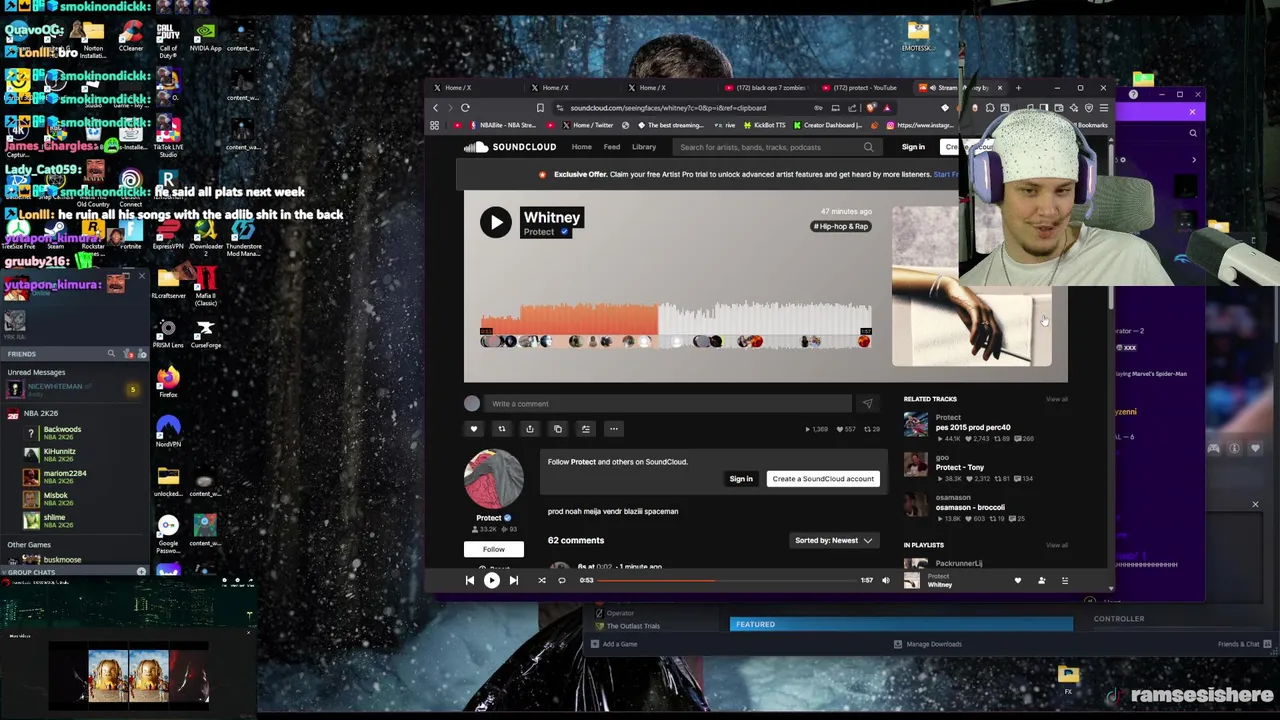Image resolution: width=1280 pixels, height=720 pixels.
Task: Mute via the player volume icon
Action: click(886, 580)
